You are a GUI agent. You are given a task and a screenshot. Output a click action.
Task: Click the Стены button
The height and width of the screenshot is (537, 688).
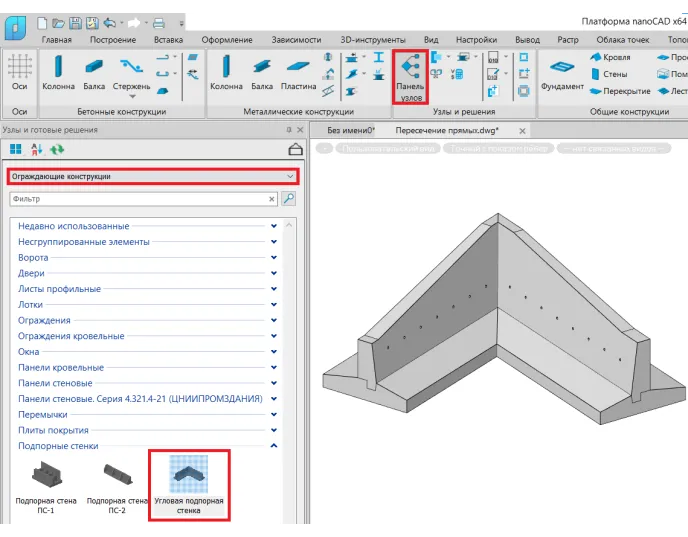tap(609, 74)
